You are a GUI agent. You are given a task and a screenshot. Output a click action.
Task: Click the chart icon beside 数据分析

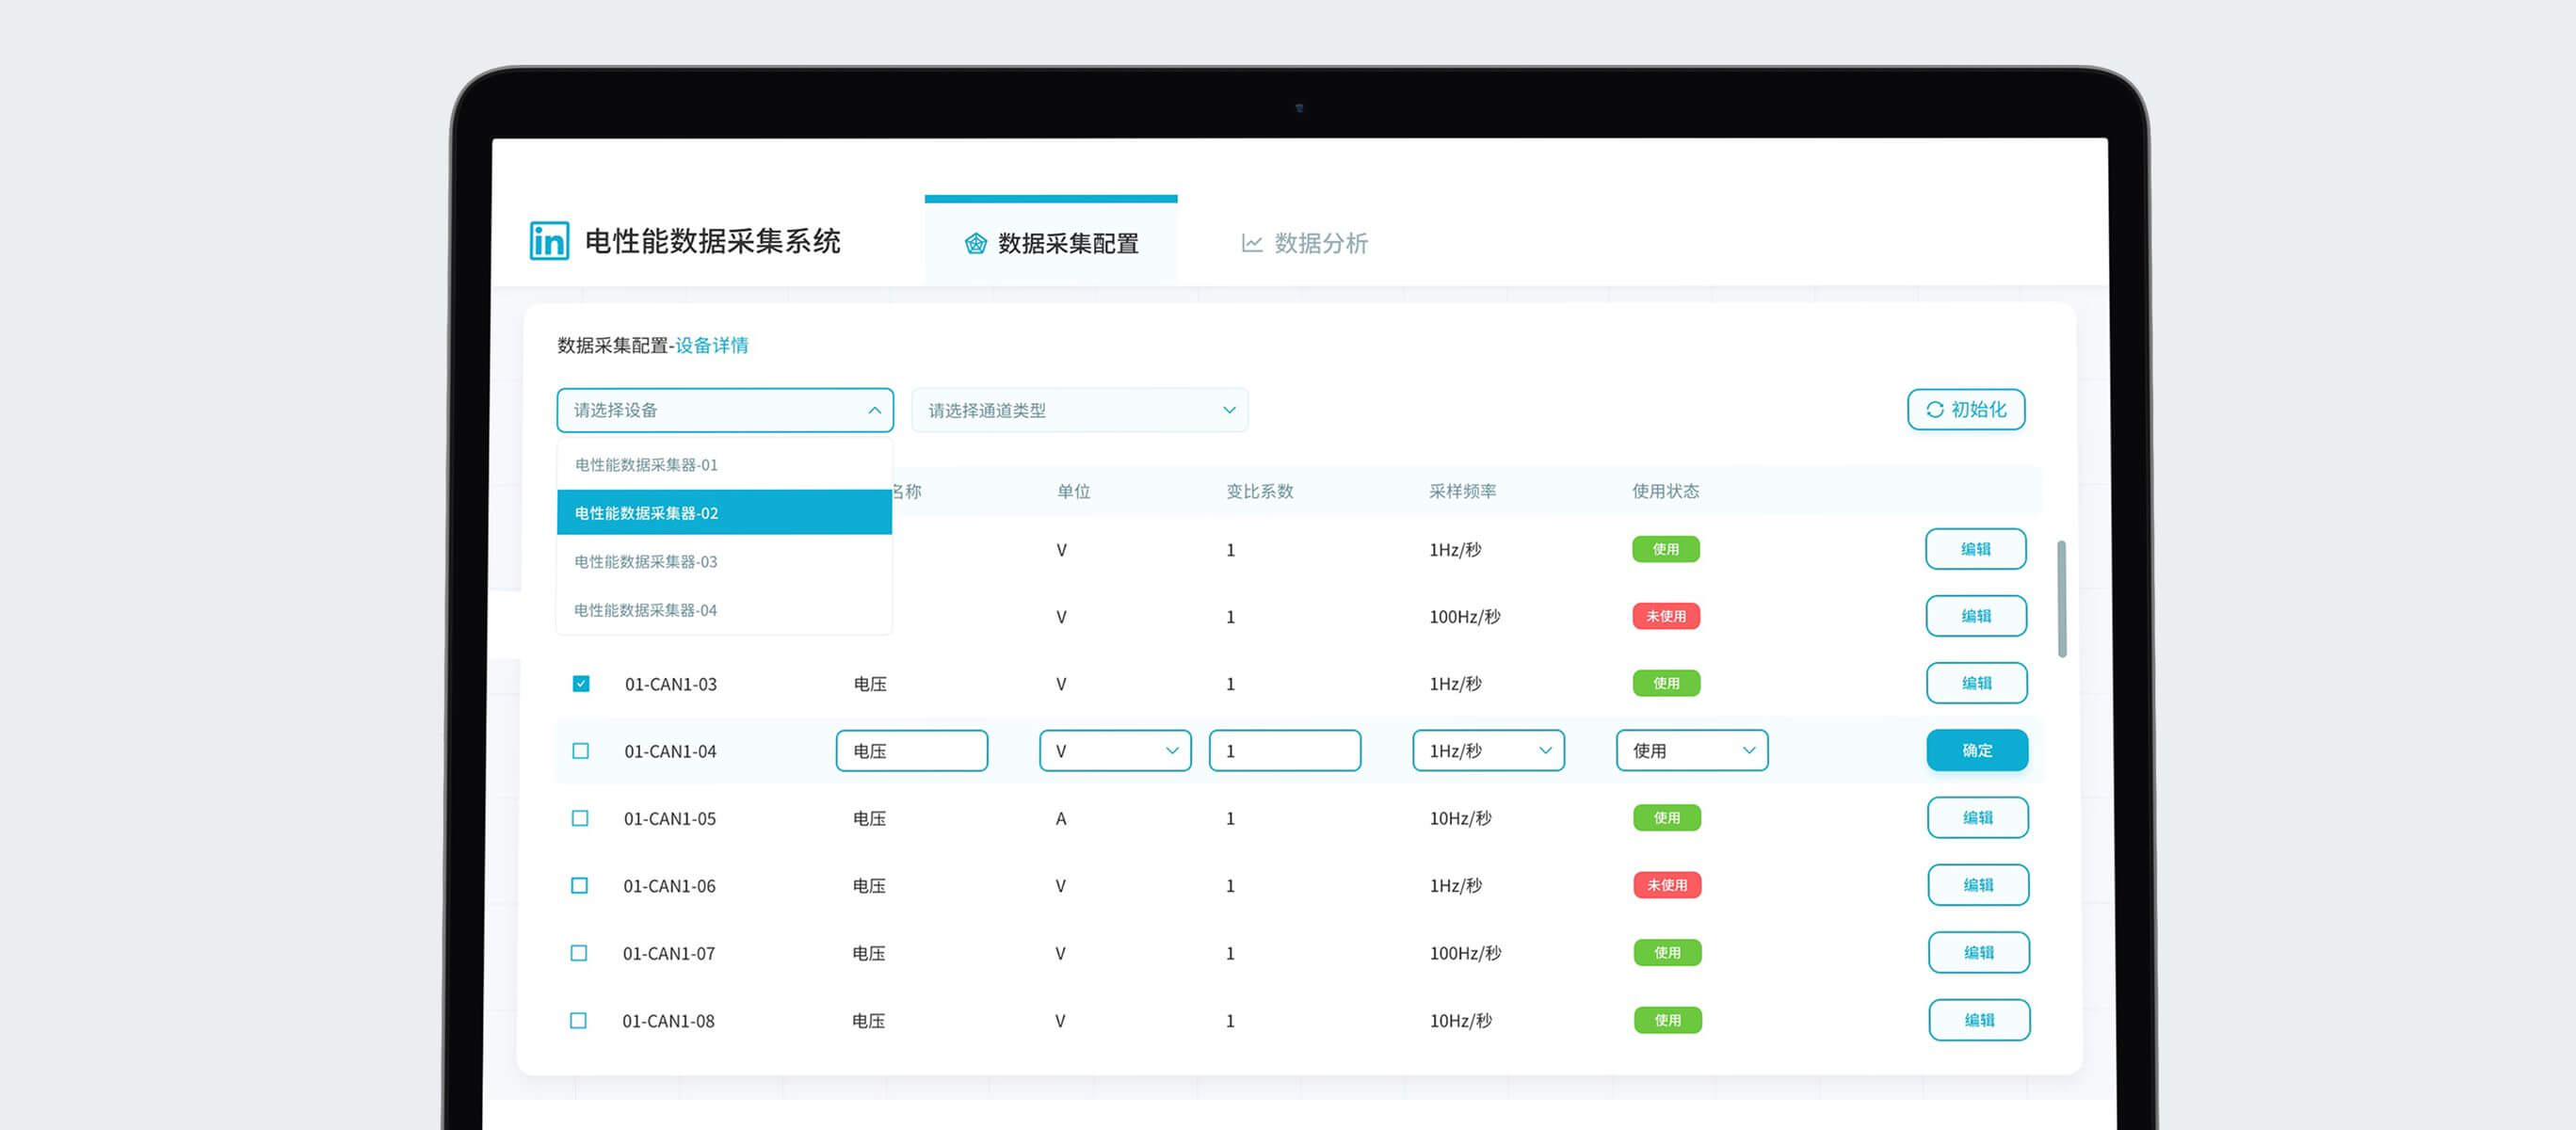(x=1251, y=243)
